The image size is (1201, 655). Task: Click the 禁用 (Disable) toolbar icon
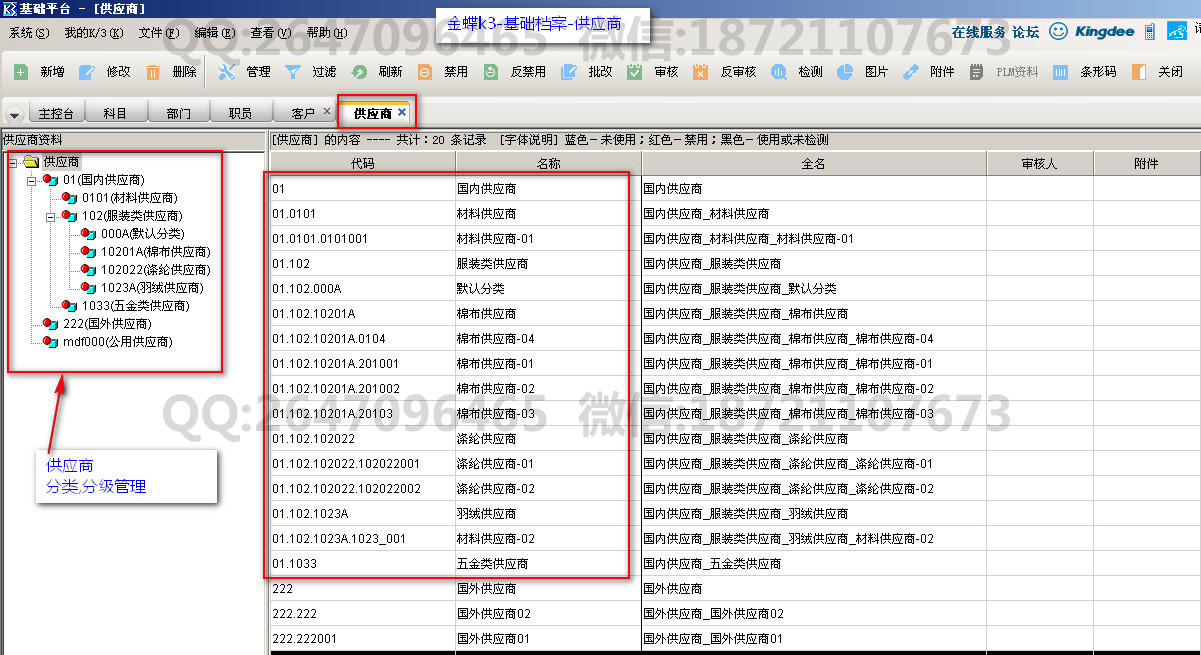tap(425, 72)
